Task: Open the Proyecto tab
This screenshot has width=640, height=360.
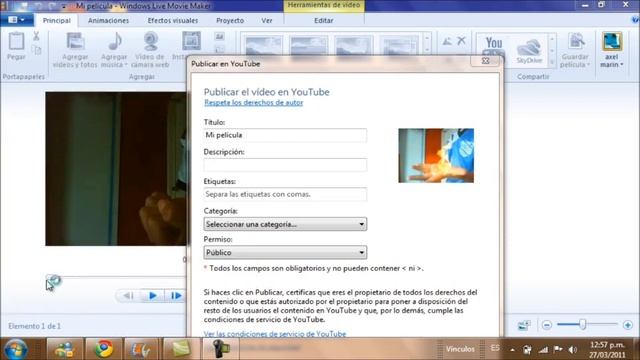Action: point(230,20)
